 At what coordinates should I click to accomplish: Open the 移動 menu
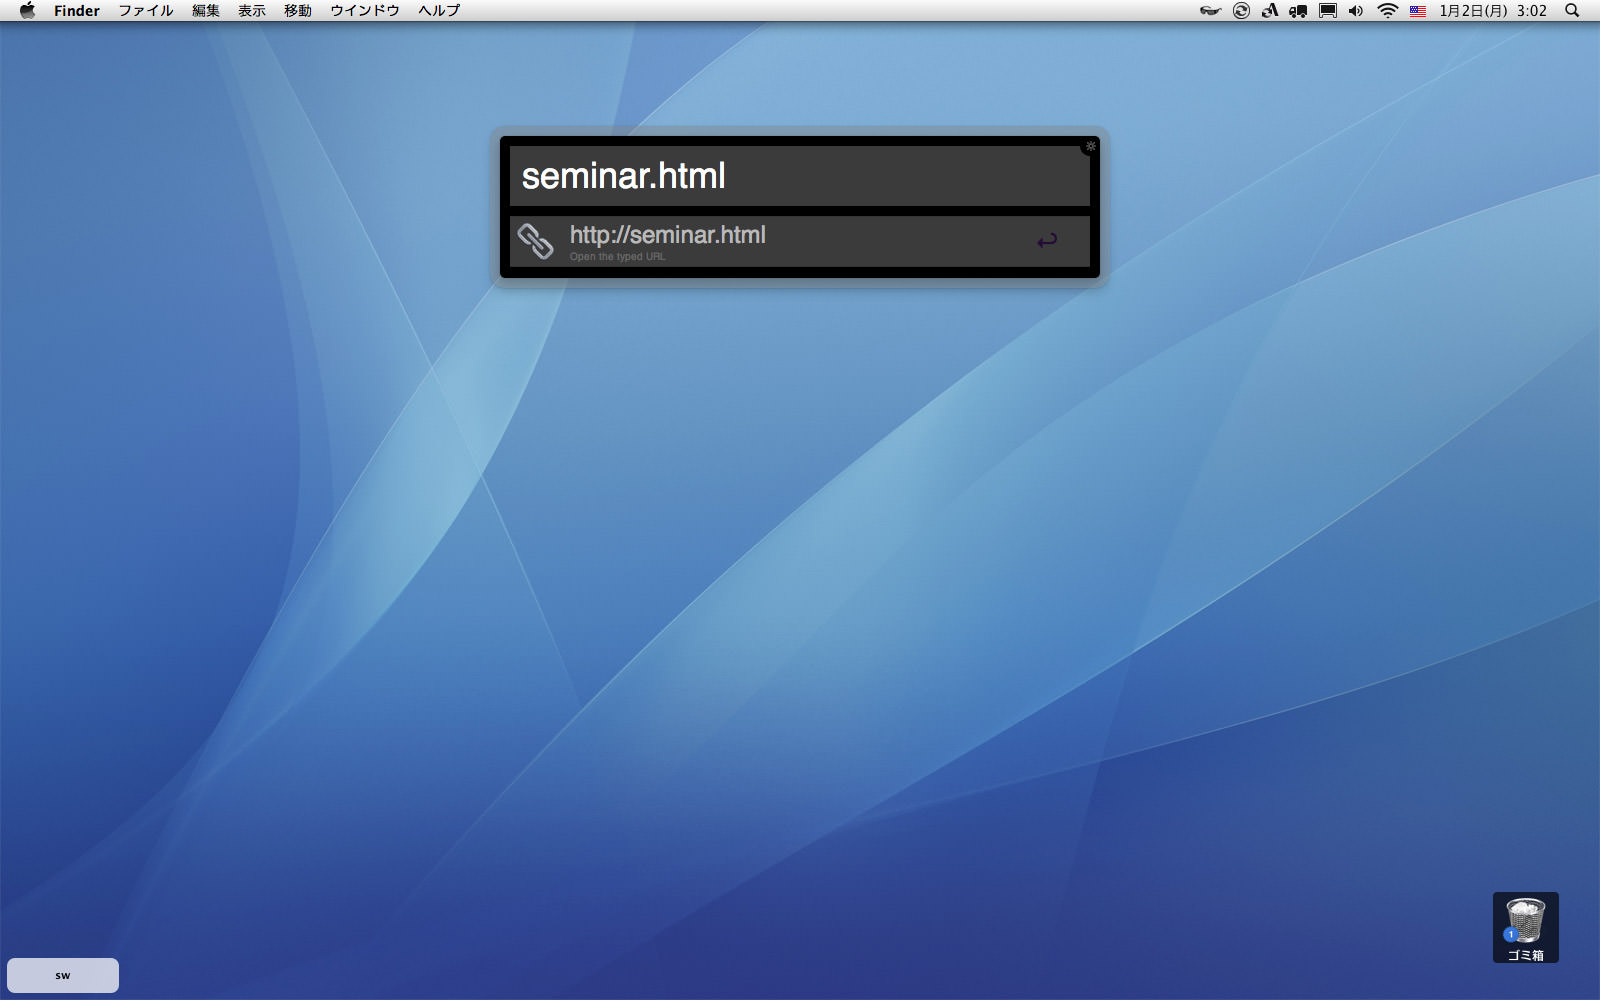pyautogui.click(x=298, y=11)
